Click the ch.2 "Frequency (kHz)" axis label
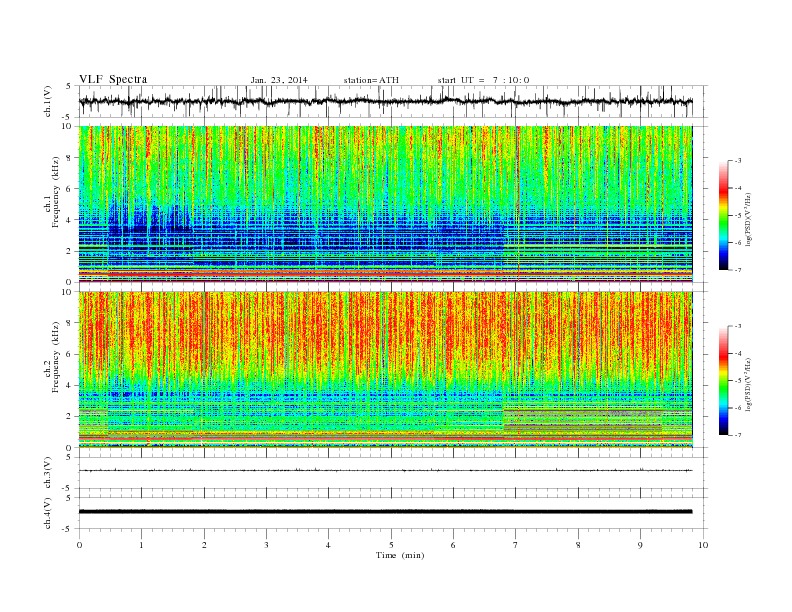This screenshot has height=612, width=792. pyautogui.click(x=55, y=356)
